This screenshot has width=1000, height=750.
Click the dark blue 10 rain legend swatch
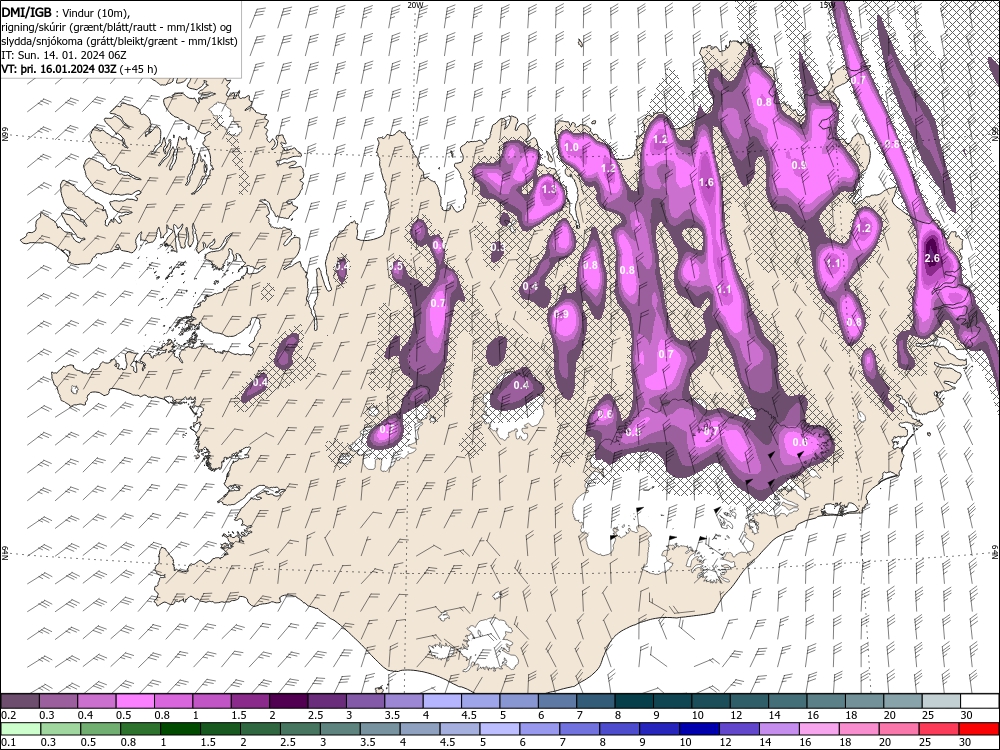point(699,729)
